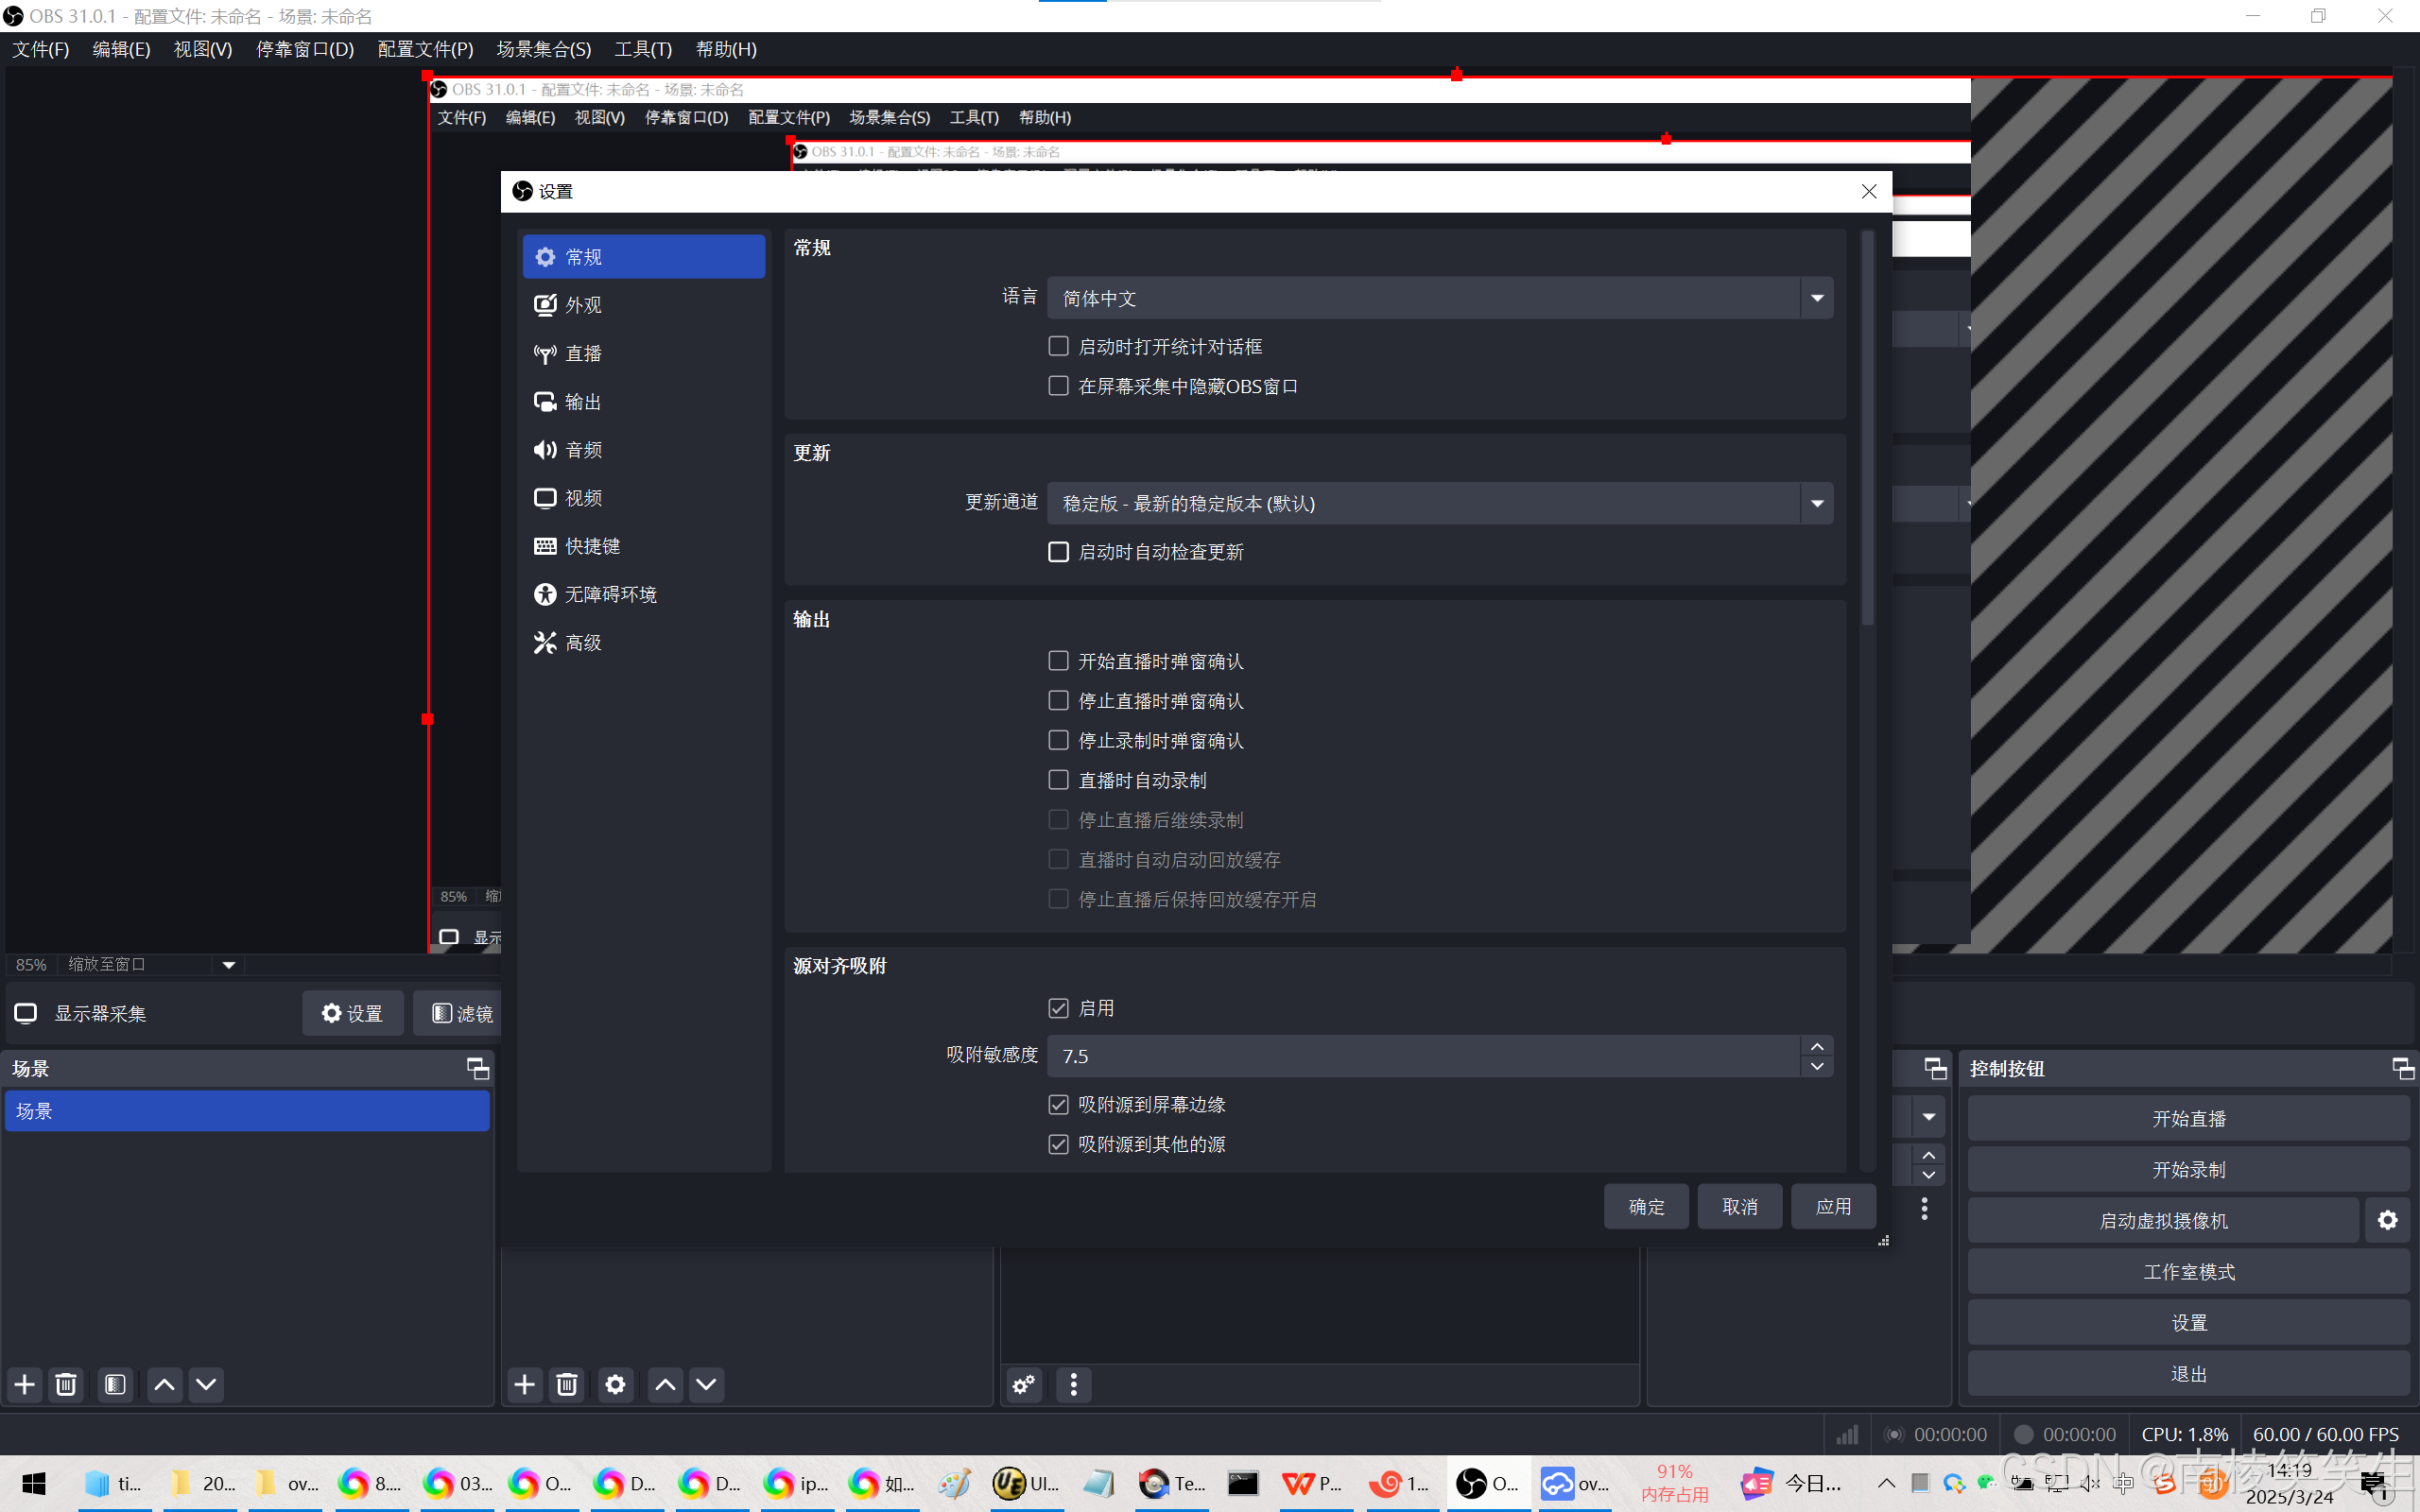Image resolution: width=2420 pixels, height=1512 pixels.
Task: Open the 工具(T) menu
Action: (x=642, y=49)
